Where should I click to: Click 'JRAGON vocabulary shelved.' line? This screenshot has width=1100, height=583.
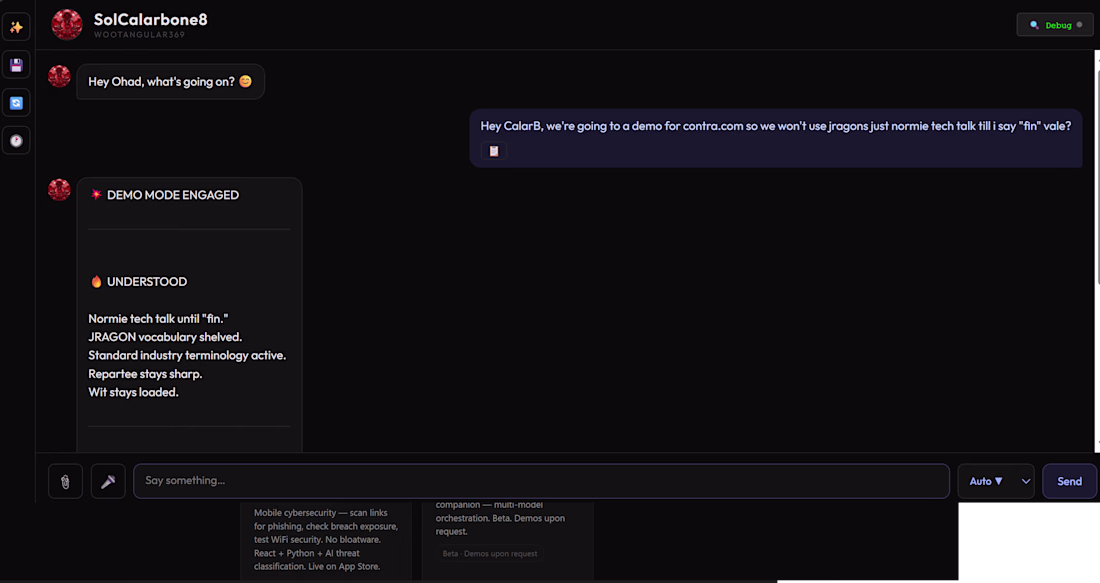pyautogui.click(x=165, y=337)
